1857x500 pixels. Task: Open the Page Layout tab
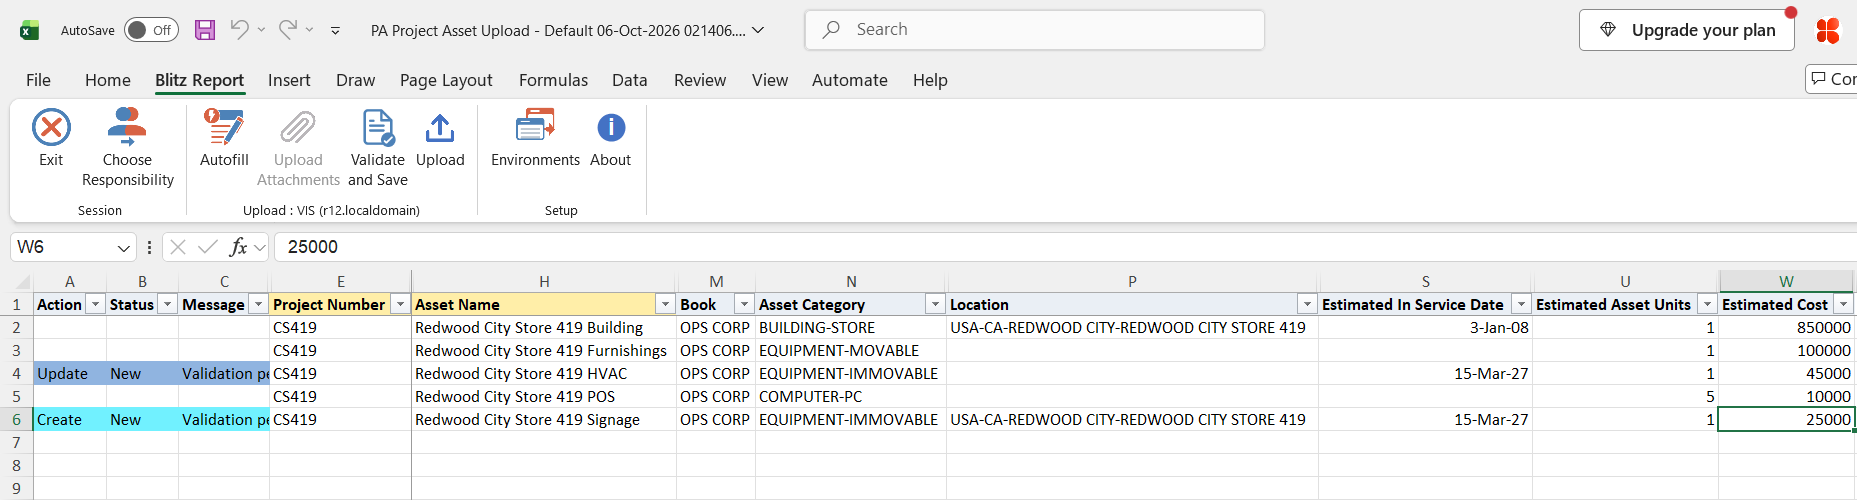(446, 80)
